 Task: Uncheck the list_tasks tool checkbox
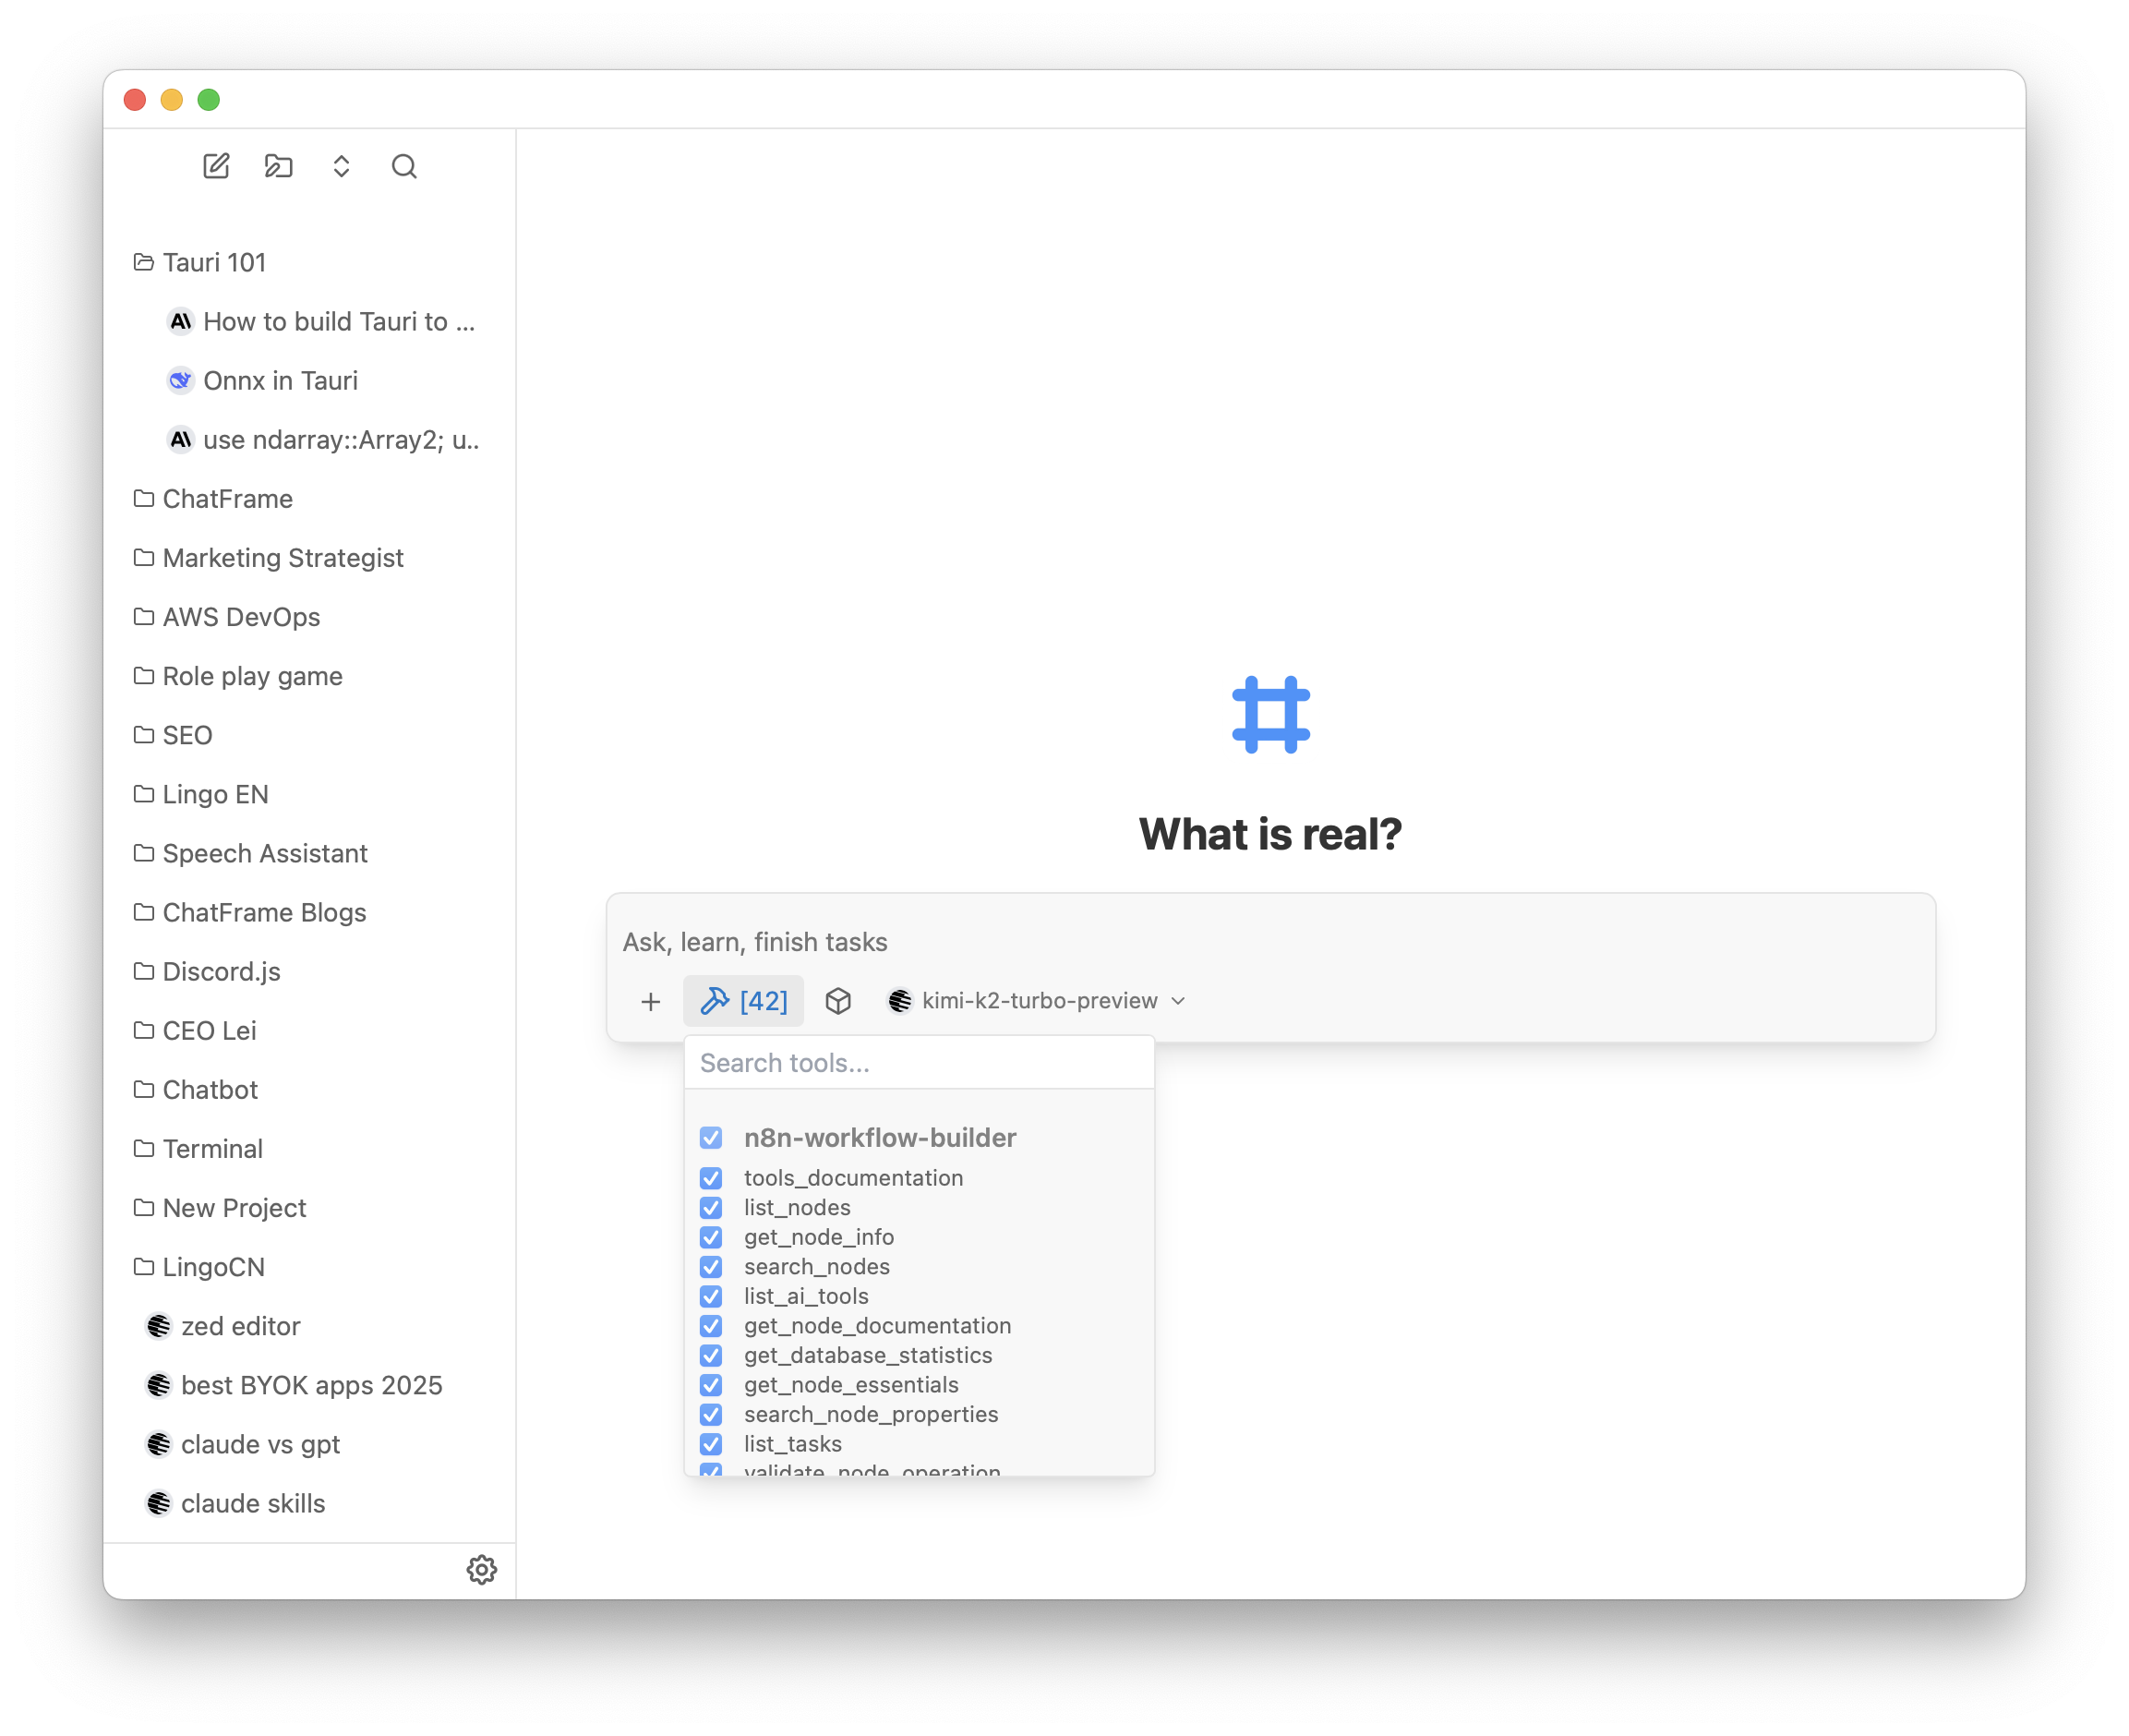click(711, 1444)
